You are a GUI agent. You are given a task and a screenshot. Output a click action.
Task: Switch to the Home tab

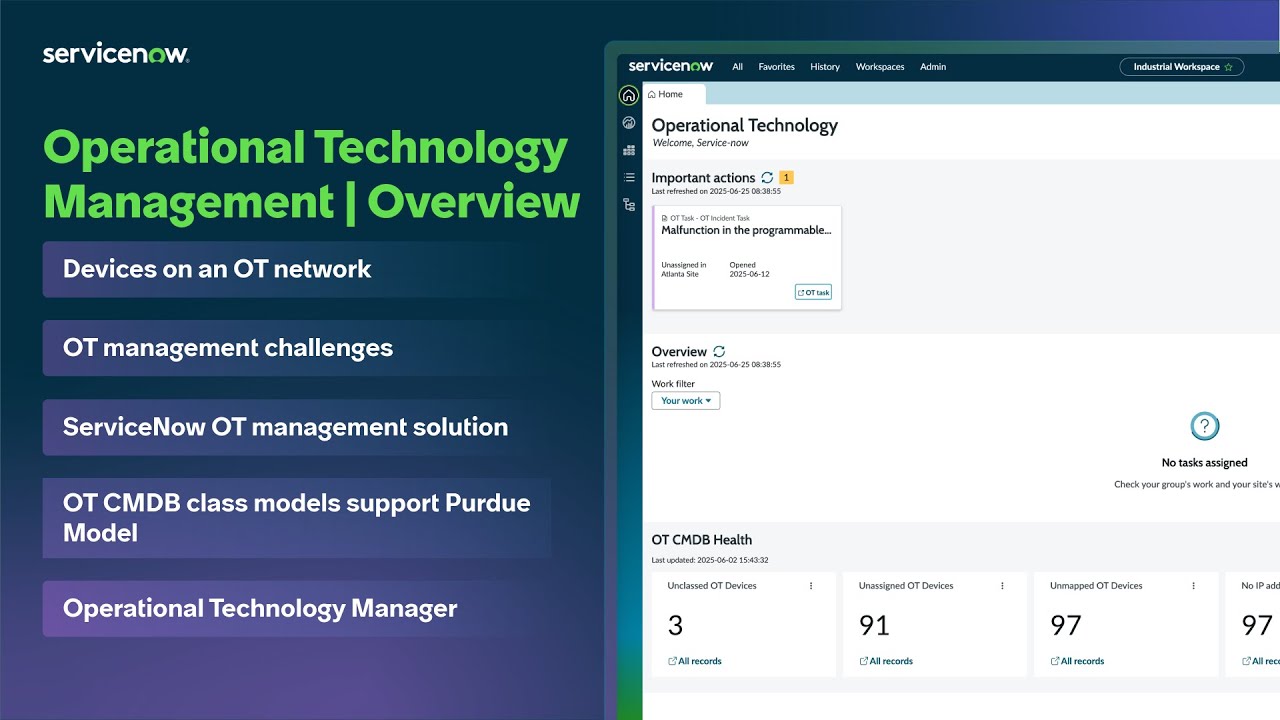pyautogui.click(x=666, y=93)
